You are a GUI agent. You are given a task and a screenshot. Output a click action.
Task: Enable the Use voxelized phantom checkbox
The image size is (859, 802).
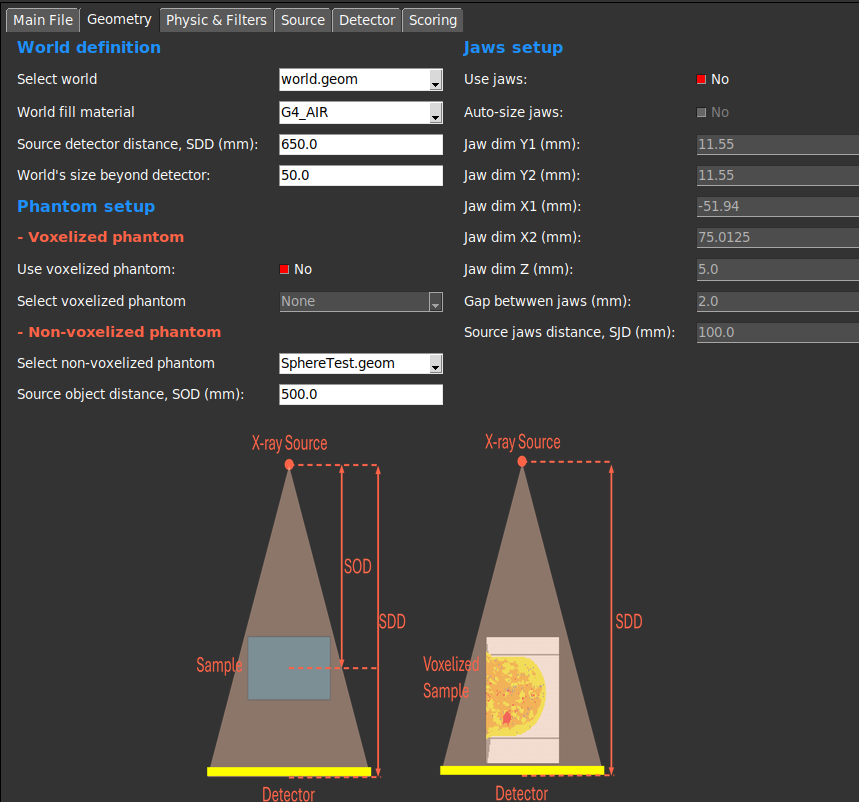(x=284, y=270)
